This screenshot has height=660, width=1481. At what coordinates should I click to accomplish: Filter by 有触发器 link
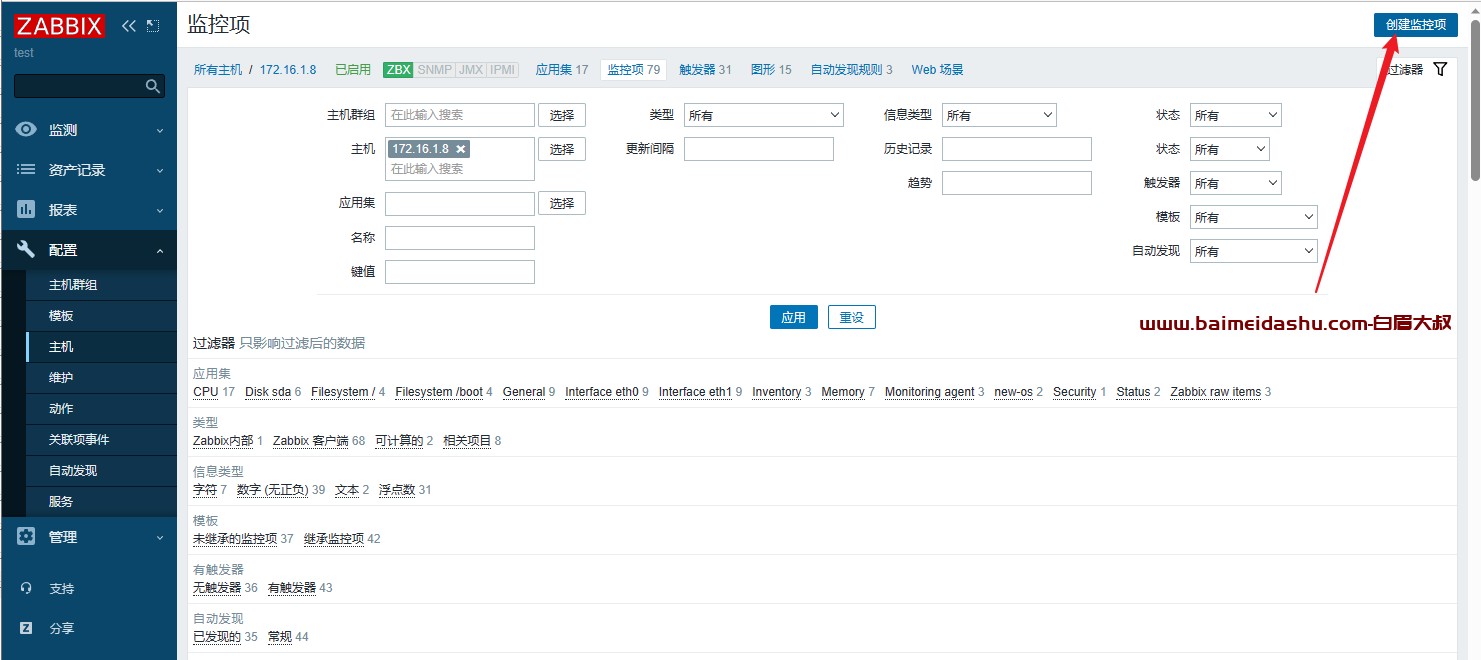(292, 588)
